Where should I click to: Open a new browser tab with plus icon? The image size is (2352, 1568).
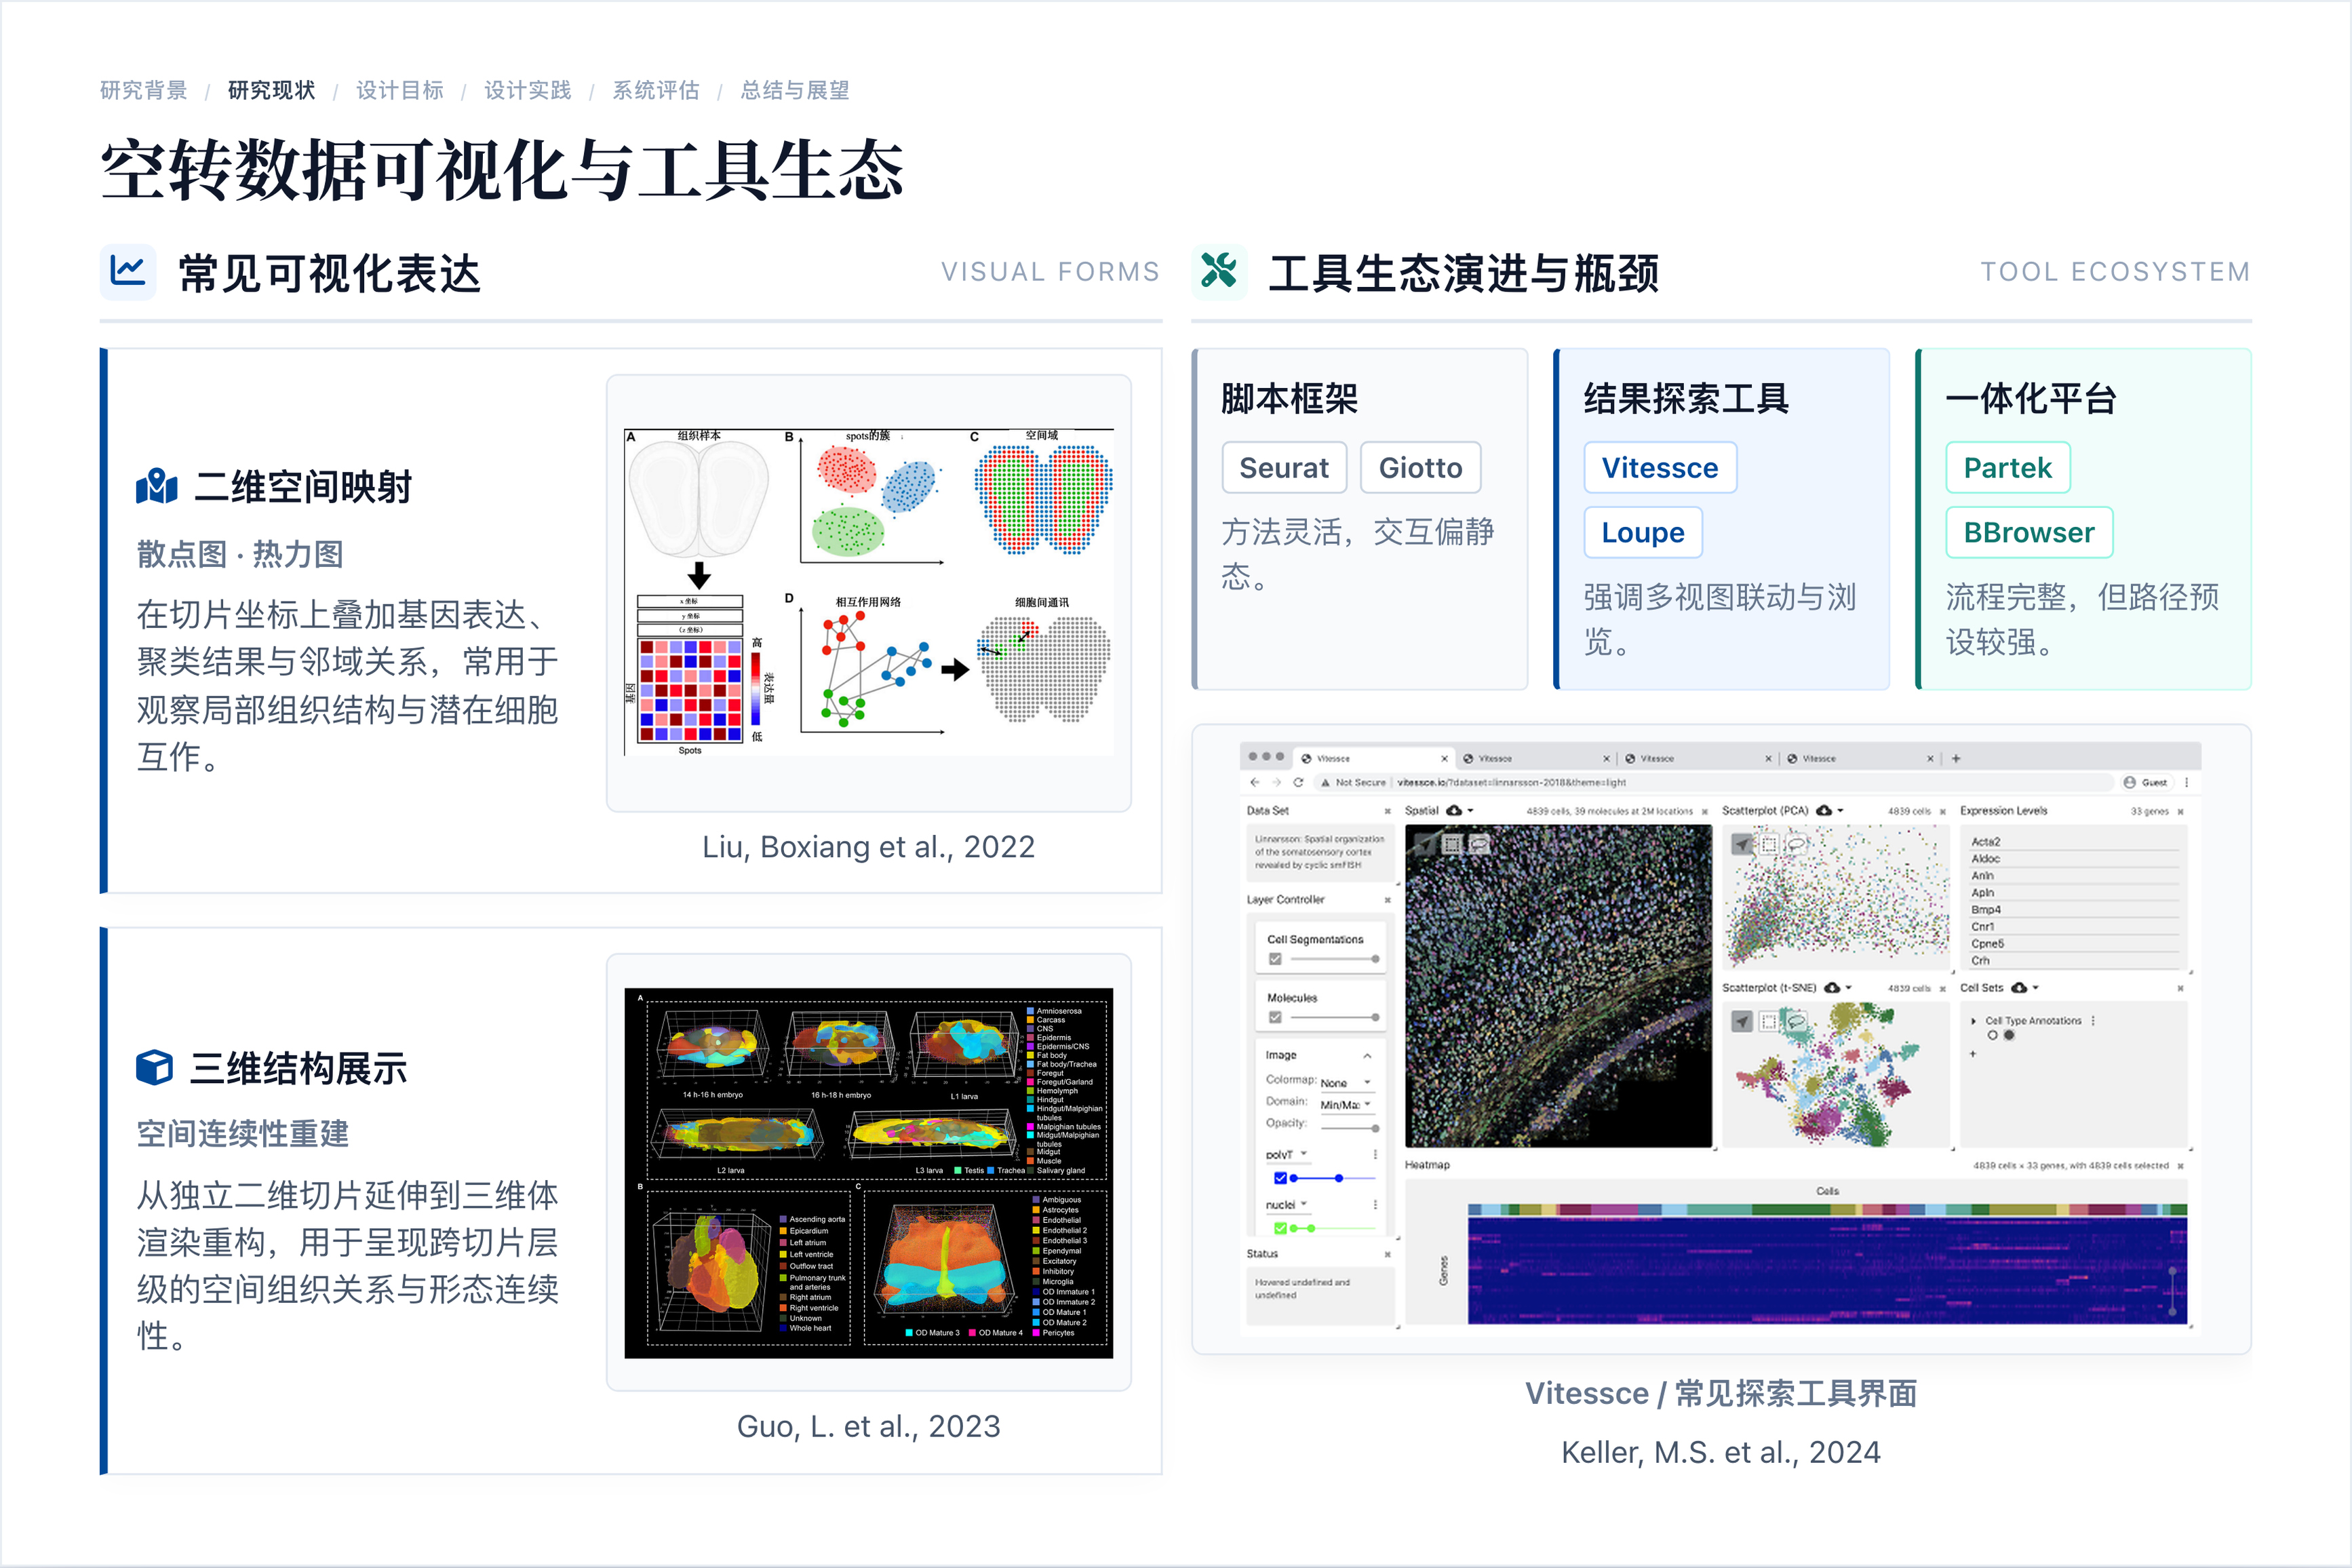click(1956, 758)
